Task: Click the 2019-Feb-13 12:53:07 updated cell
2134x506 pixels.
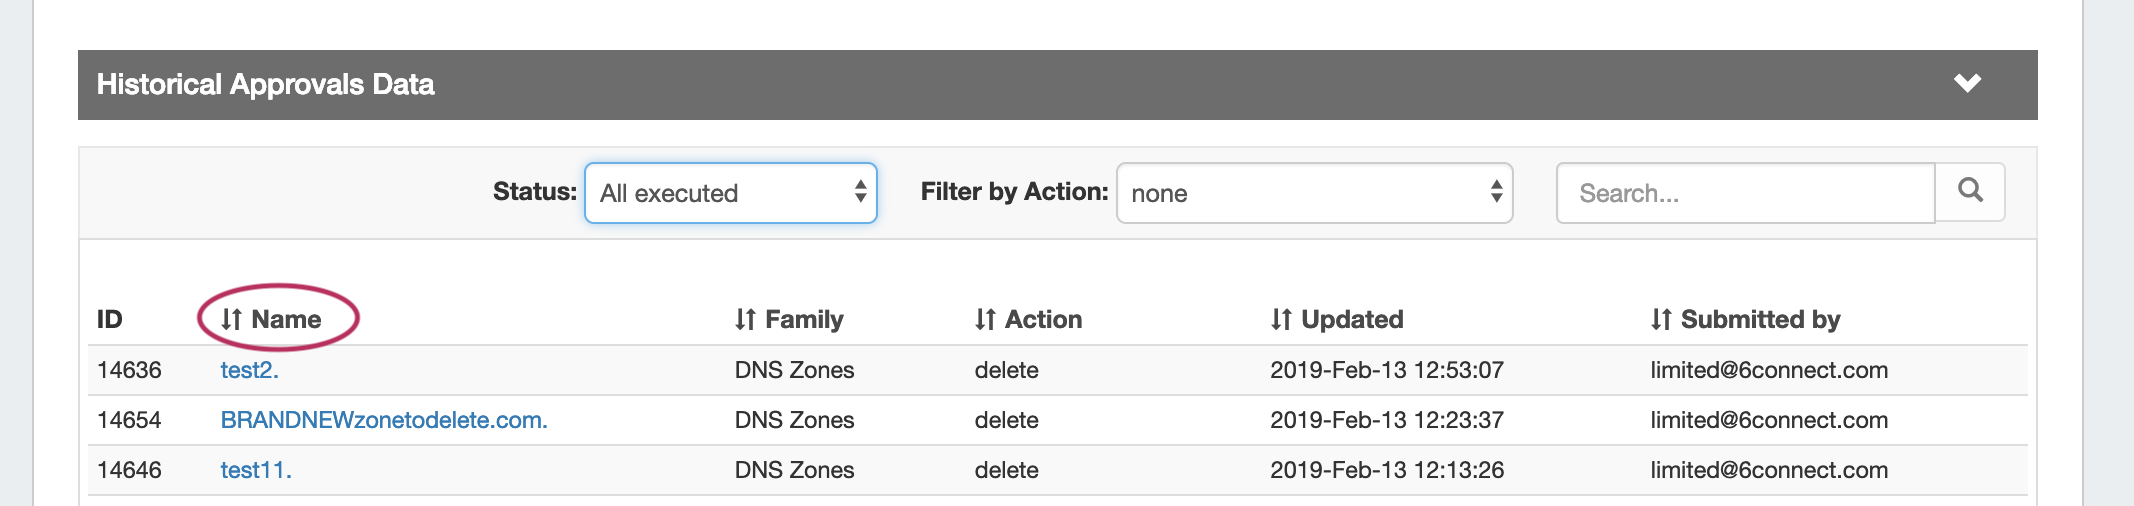Action: (x=1386, y=370)
